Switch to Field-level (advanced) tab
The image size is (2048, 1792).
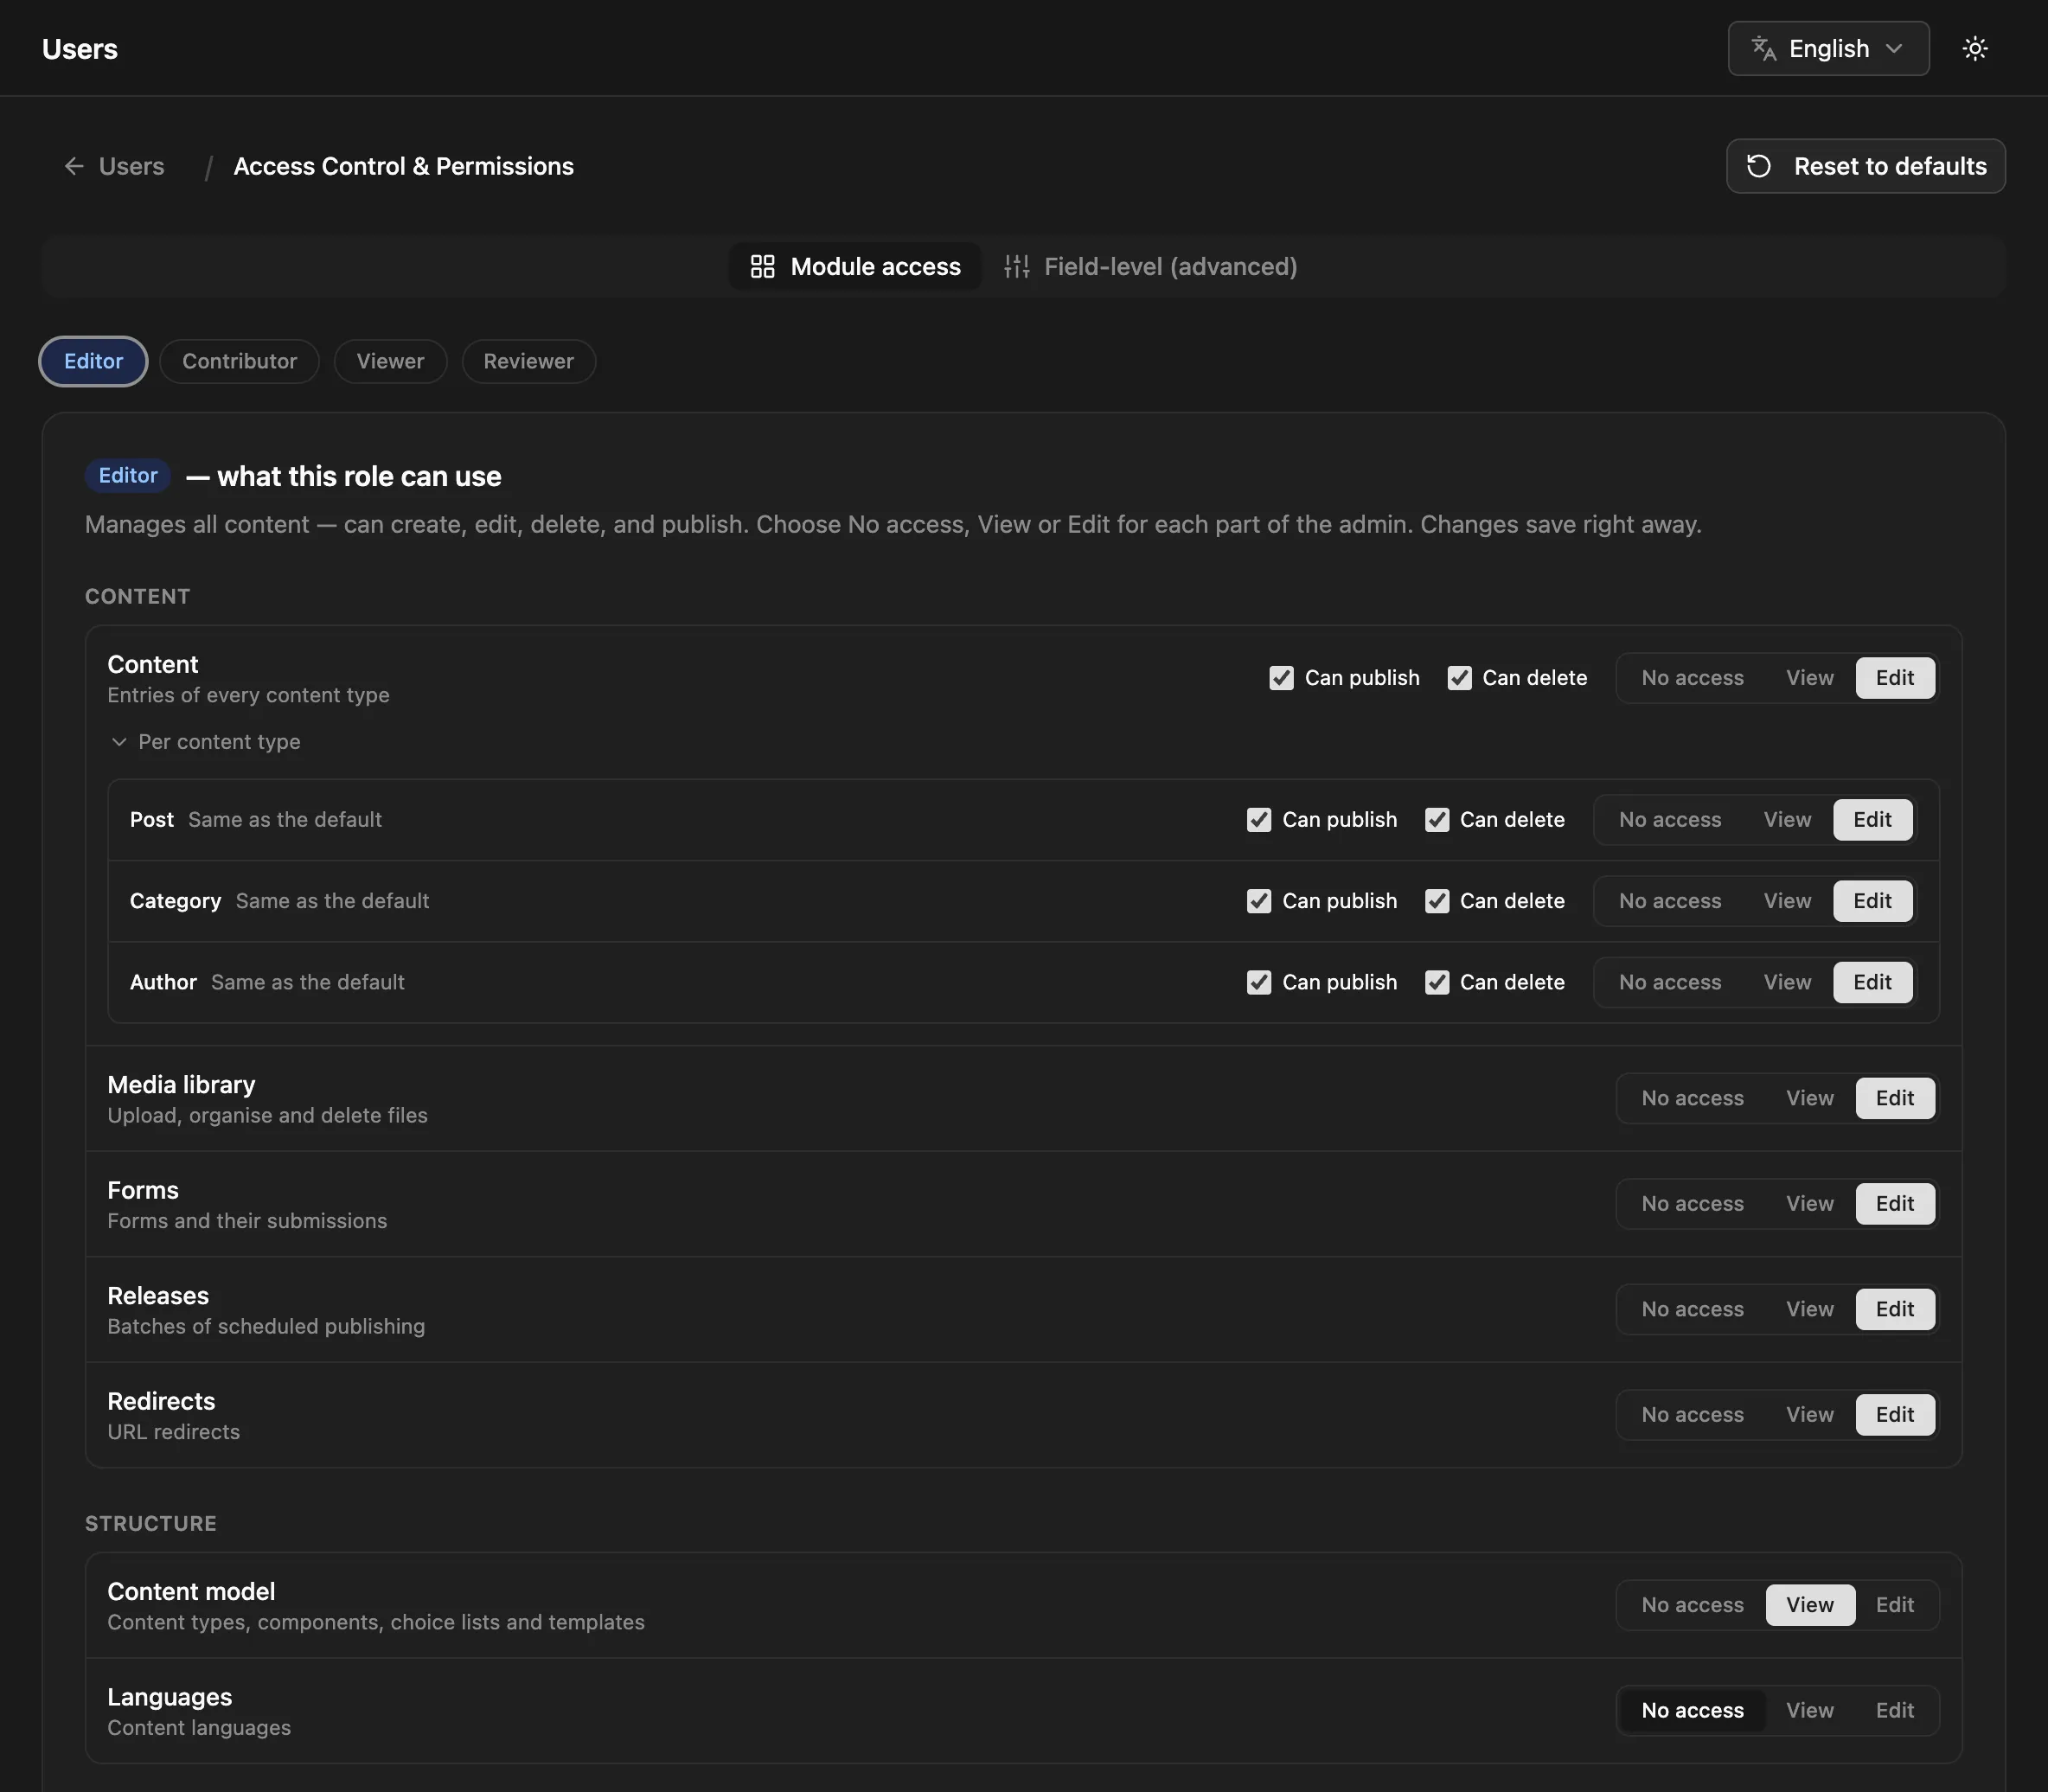pos(1151,266)
